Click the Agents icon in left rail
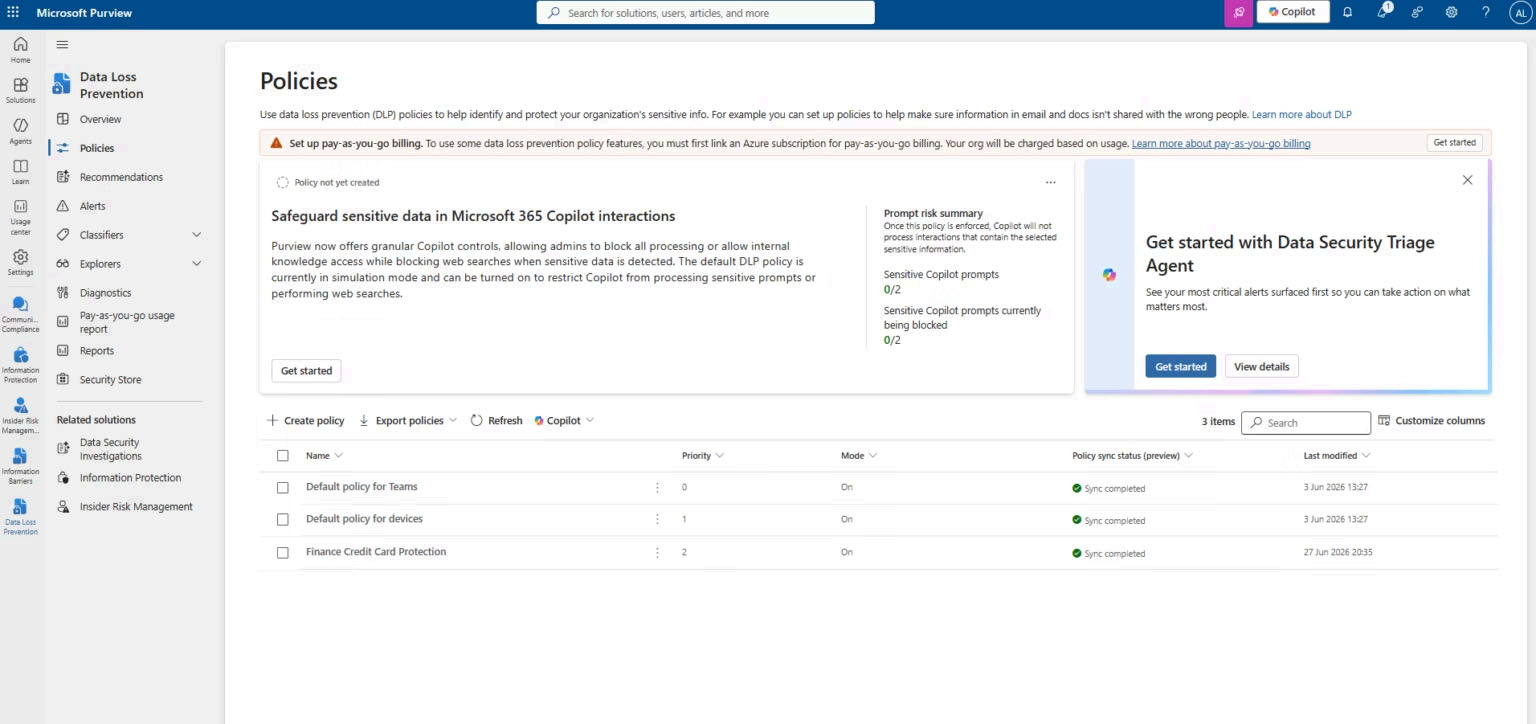Screen dimensions: 1536x724 point(20,131)
